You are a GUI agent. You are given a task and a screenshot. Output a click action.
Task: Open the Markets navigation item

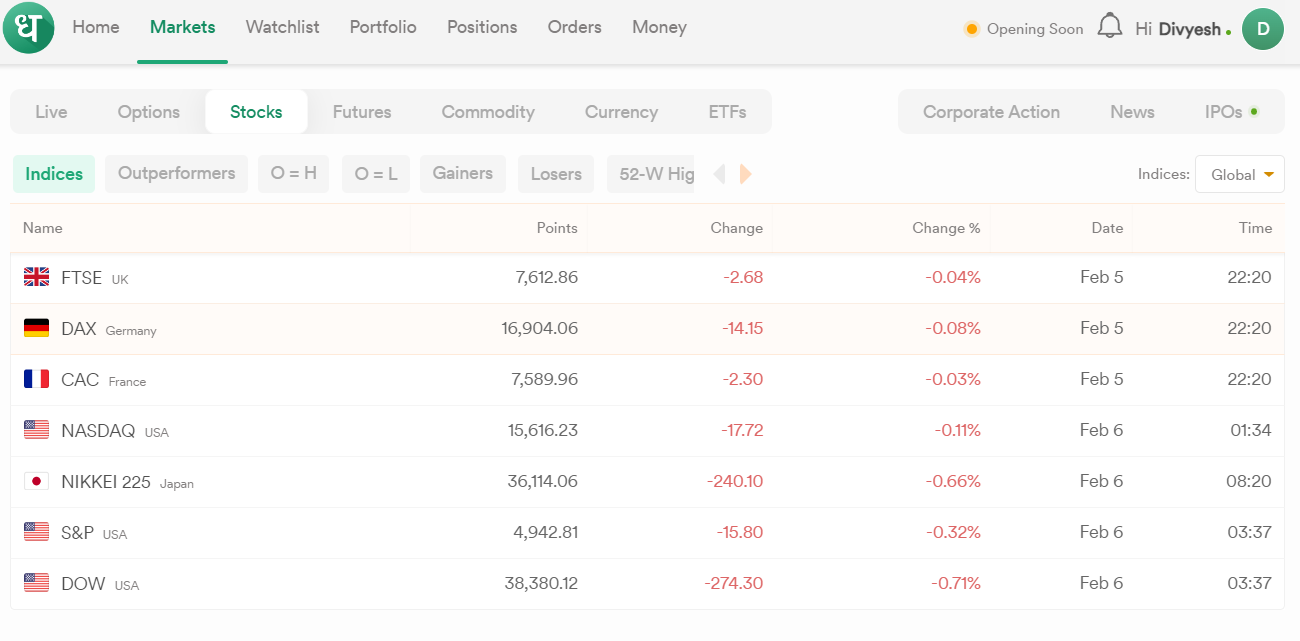pos(183,27)
